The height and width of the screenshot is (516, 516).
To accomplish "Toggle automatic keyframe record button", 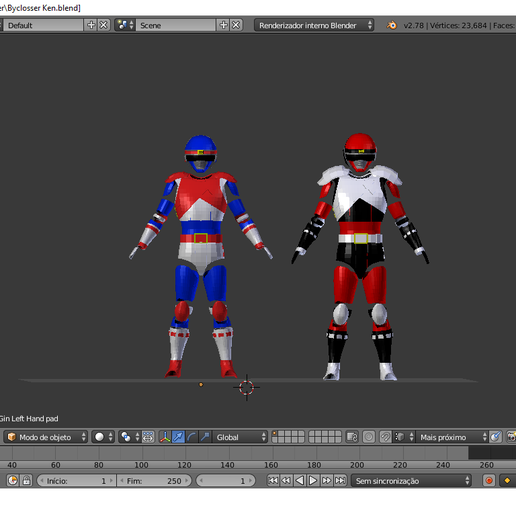I will [x=489, y=480].
